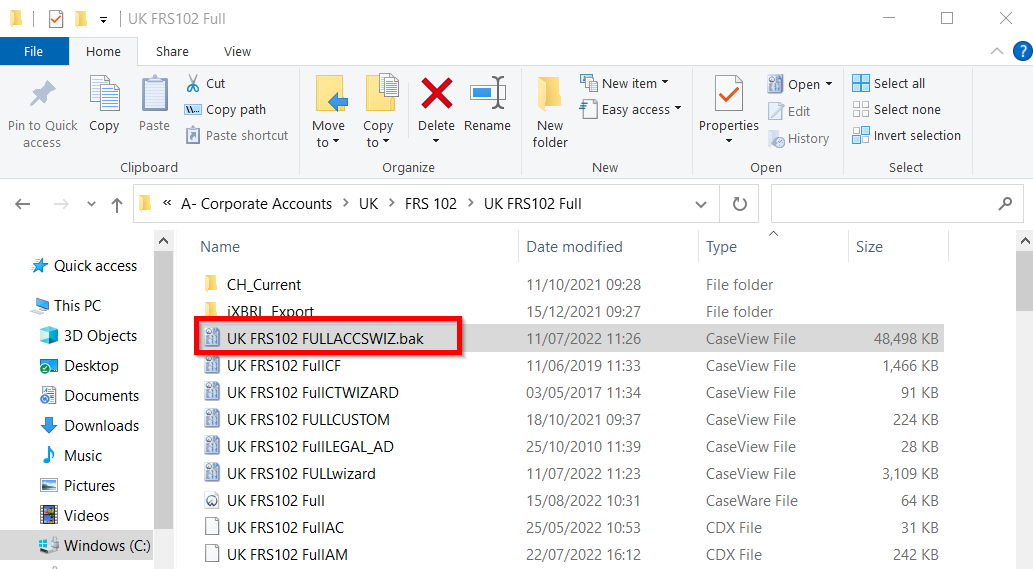Viewport: 1033px width, 569px height.
Task: Click the Properties icon
Action: (x=728, y=95)
